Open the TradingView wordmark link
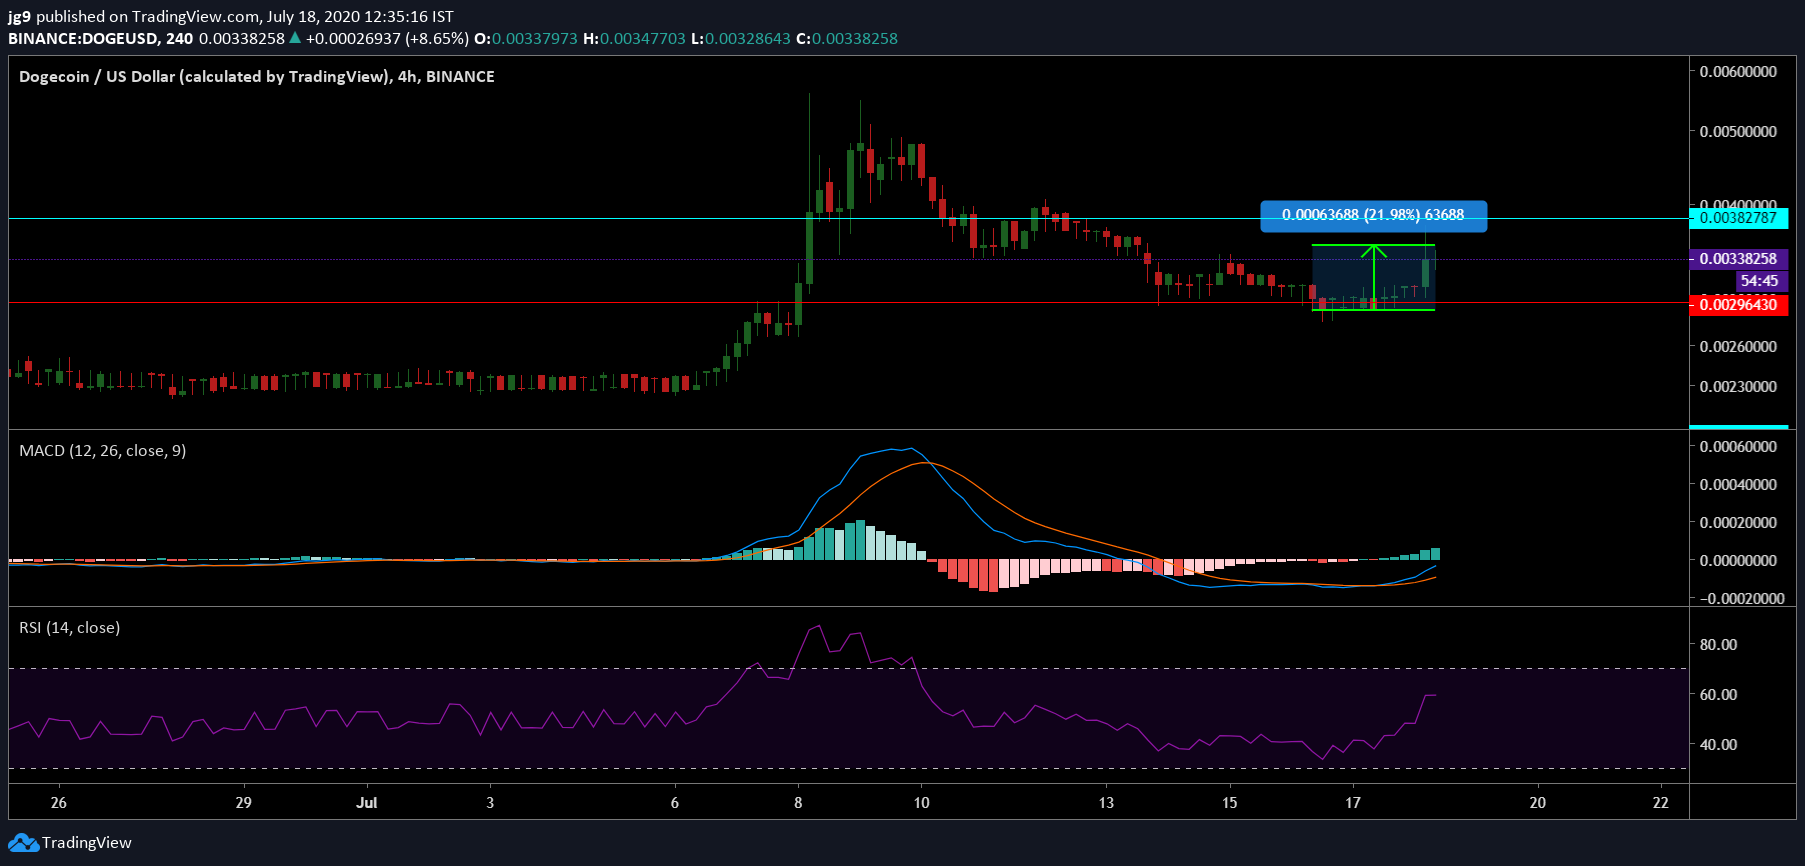Image resolution: width=1805 pixels, height=866 pixels. (87, 843)
